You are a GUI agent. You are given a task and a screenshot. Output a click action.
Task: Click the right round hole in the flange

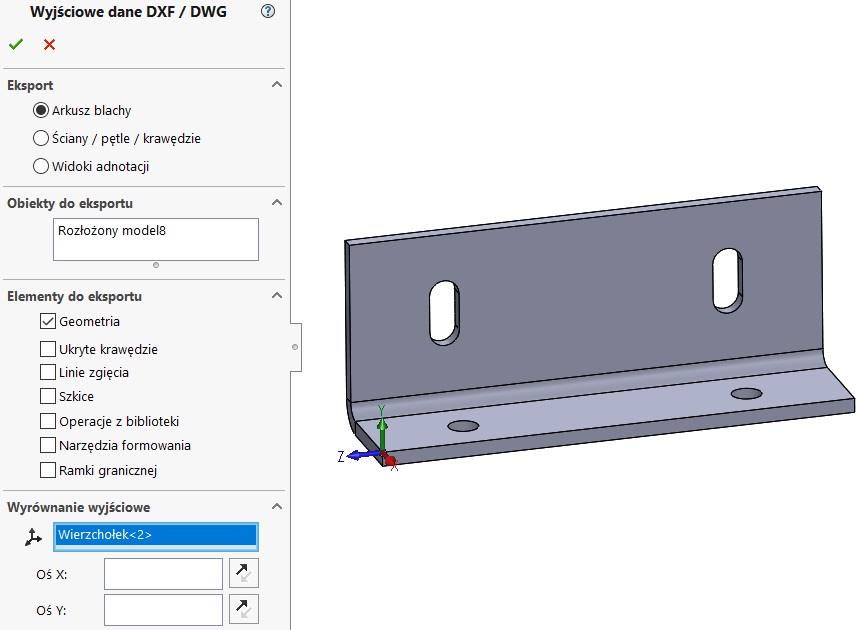point(746,393)
